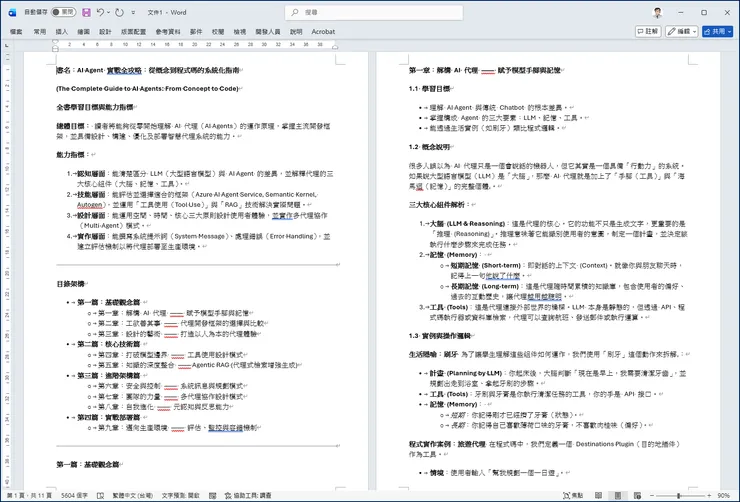
Task: Click the user account profile picture
Action: coord(657,12)
